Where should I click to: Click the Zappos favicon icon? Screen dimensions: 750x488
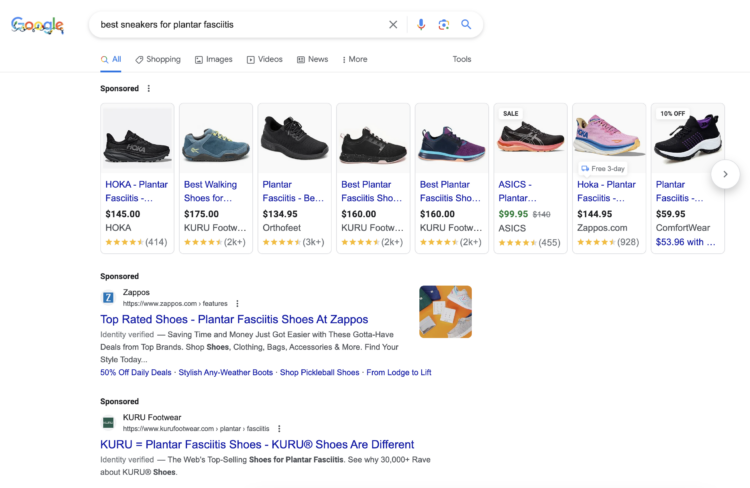click(x=108, y=298)
